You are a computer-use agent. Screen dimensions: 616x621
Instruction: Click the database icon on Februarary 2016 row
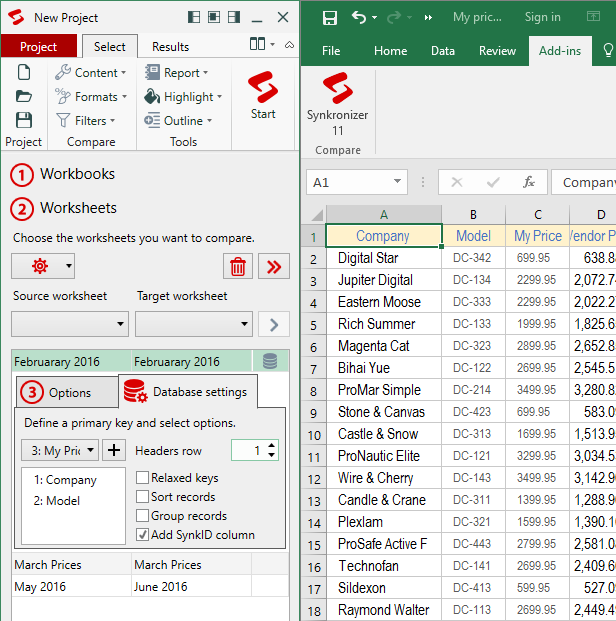(x=270, y=361)
